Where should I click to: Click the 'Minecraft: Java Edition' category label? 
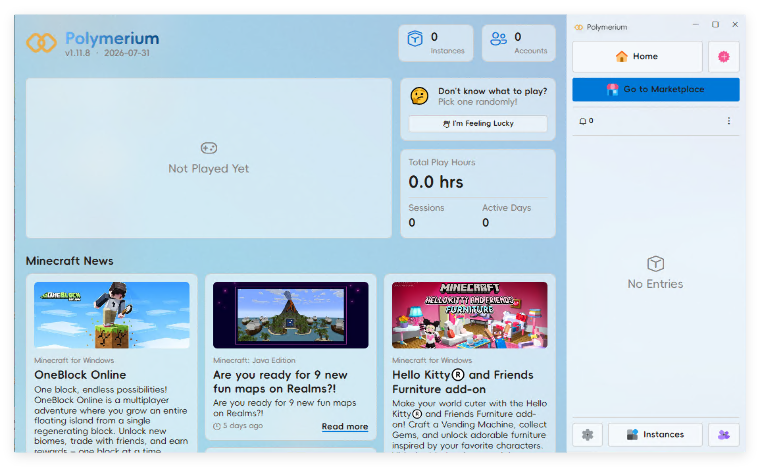click(254, 360)
